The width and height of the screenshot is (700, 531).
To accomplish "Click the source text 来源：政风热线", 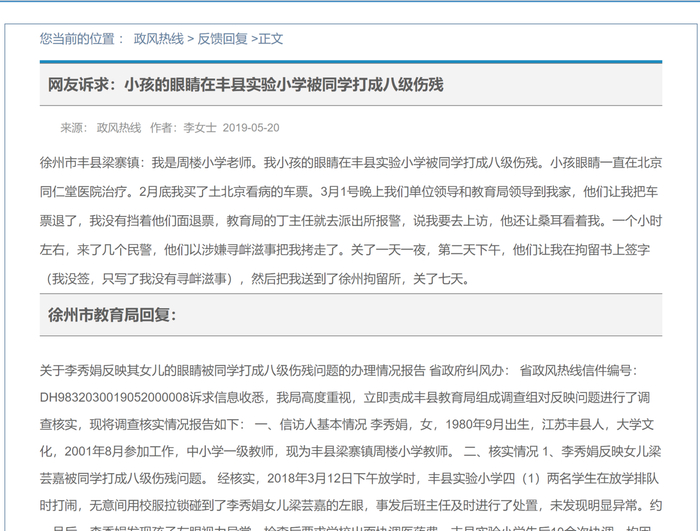I will (x=100, y=128).
